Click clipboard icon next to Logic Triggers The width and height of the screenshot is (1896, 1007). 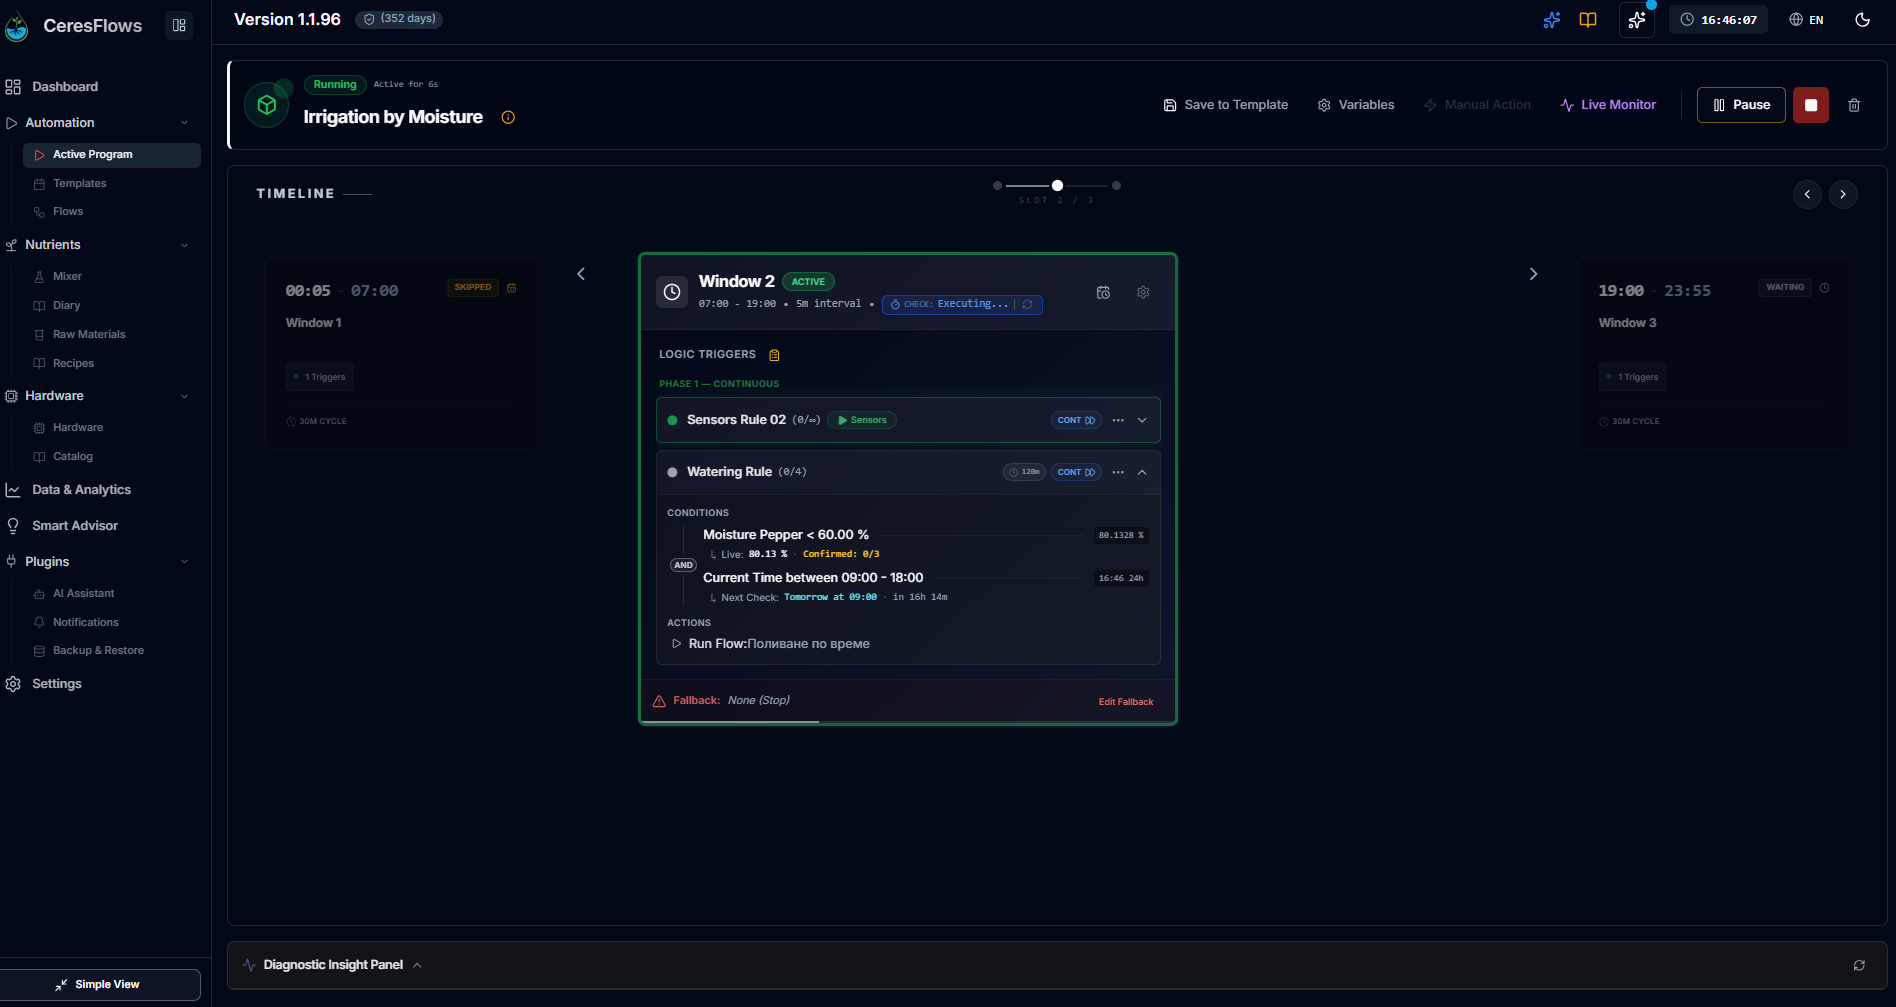(774, 355)
